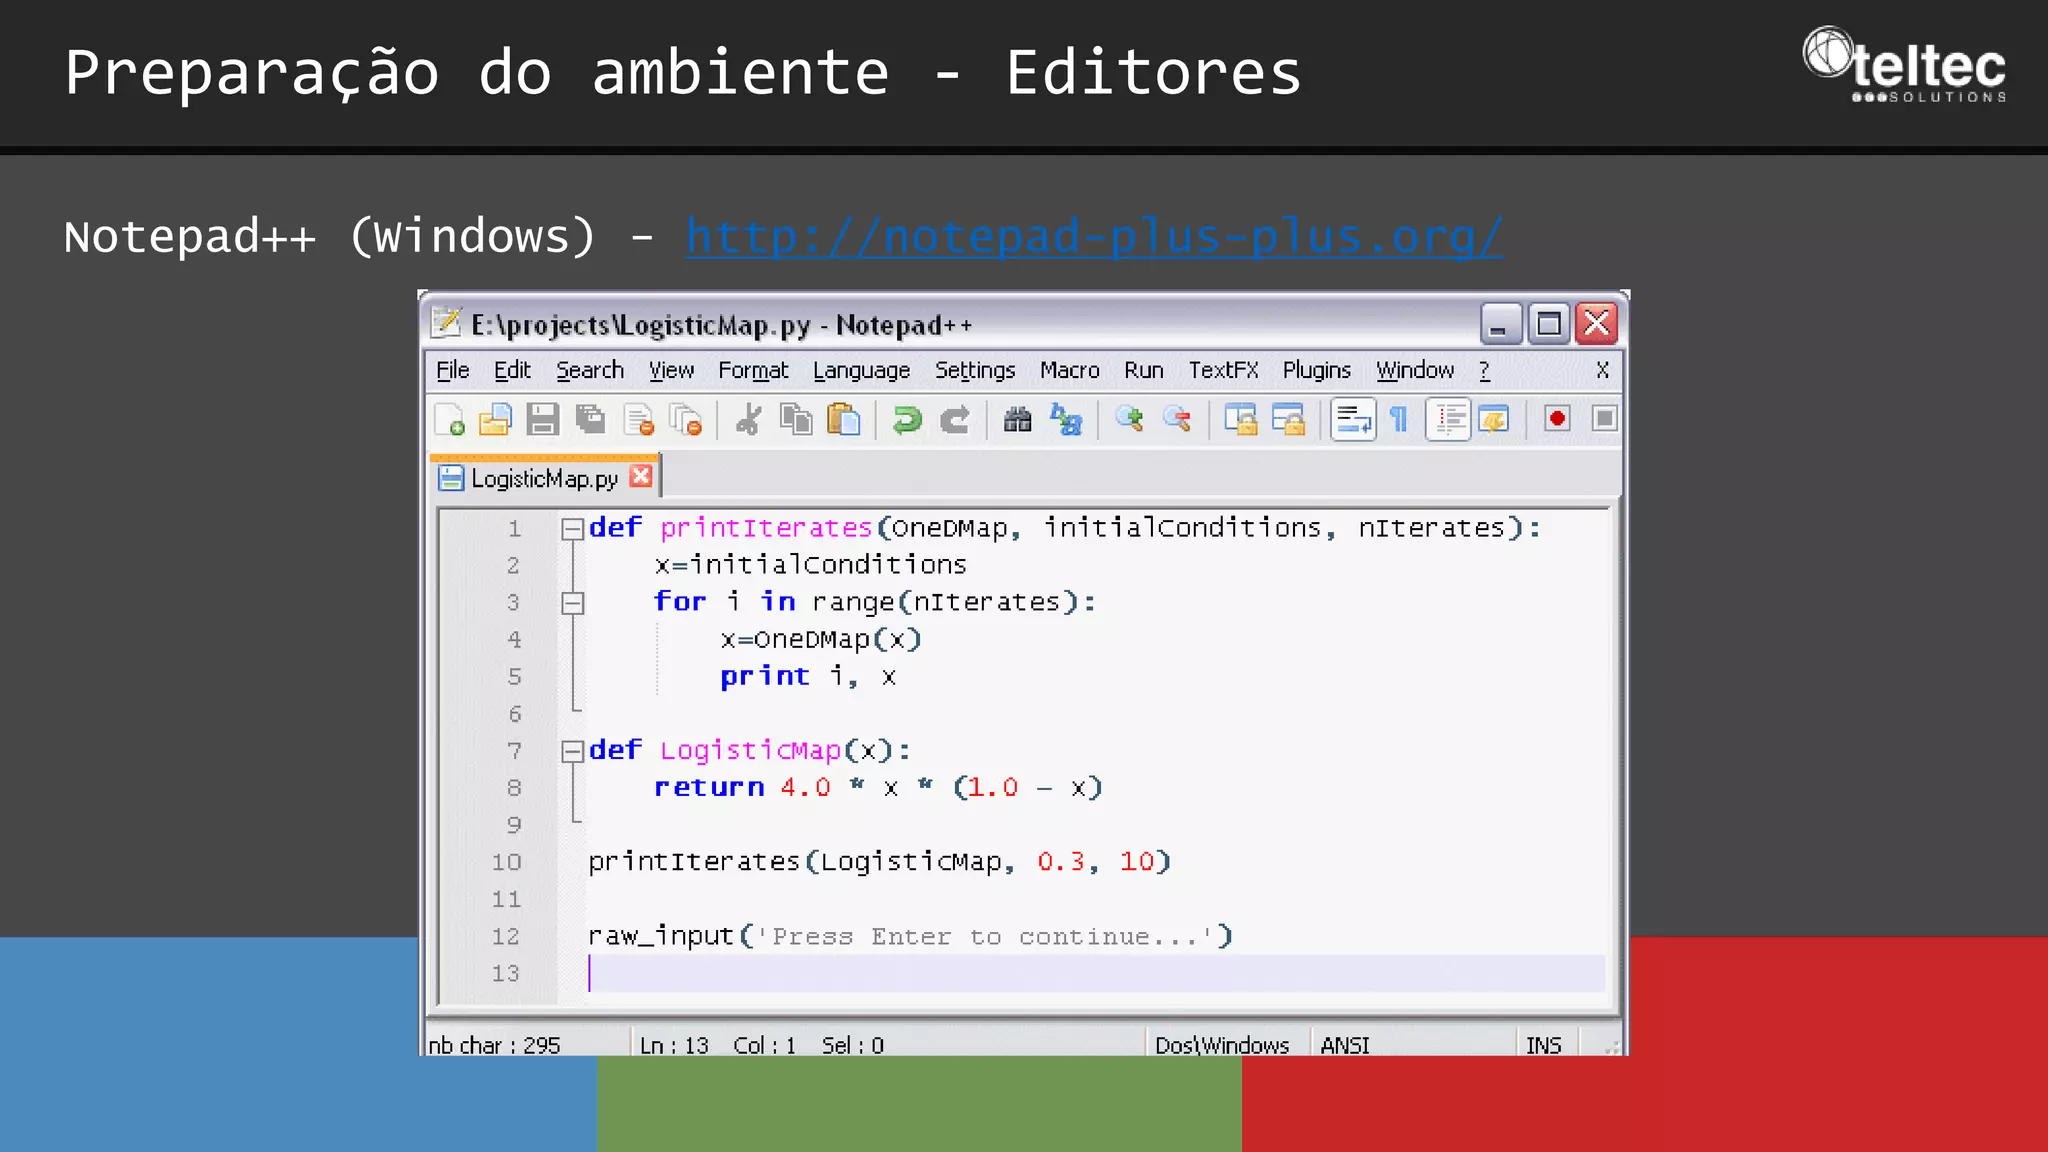Click the Copy icon in toolbar
Image resolution: width=2048 pixels, height=1152 pixels.
(x=796, y=420)
